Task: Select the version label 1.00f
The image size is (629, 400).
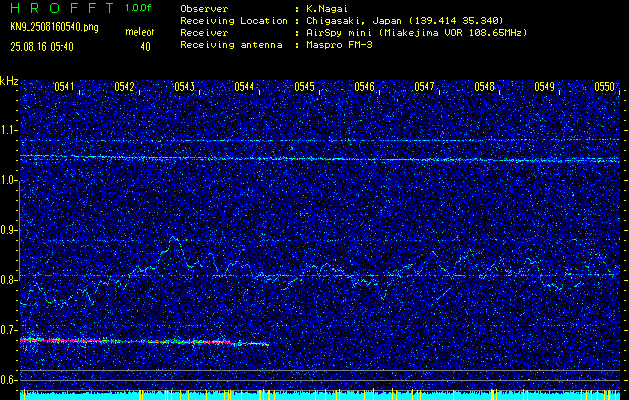Action: tap(138, 8)
